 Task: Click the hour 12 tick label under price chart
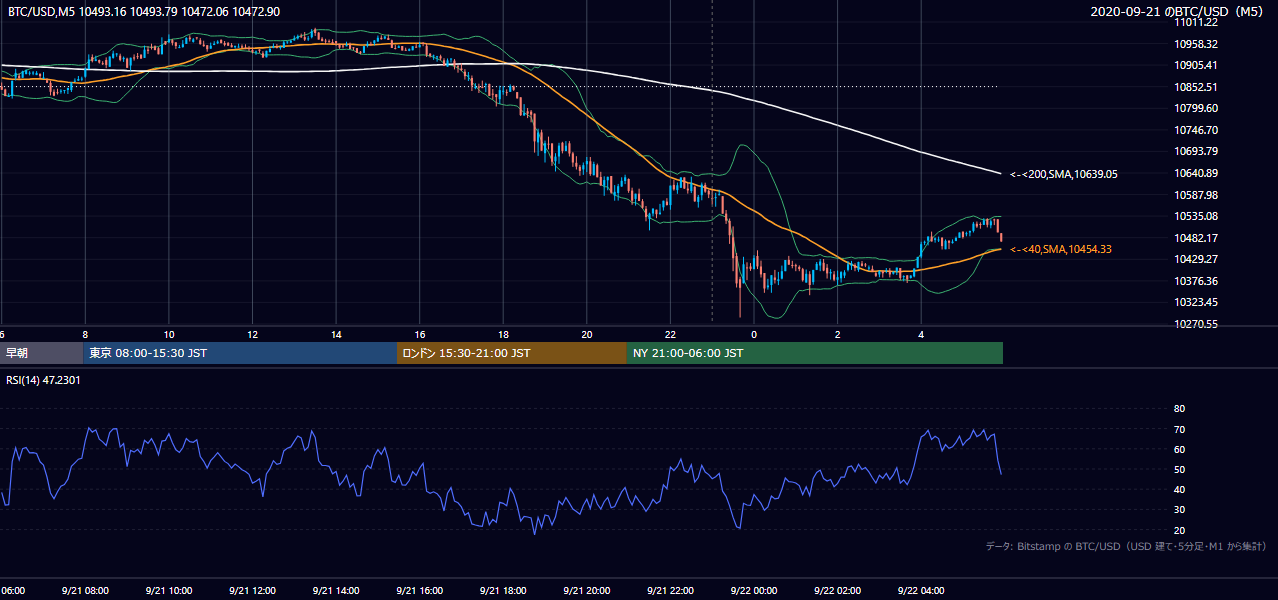click(253, 334)
